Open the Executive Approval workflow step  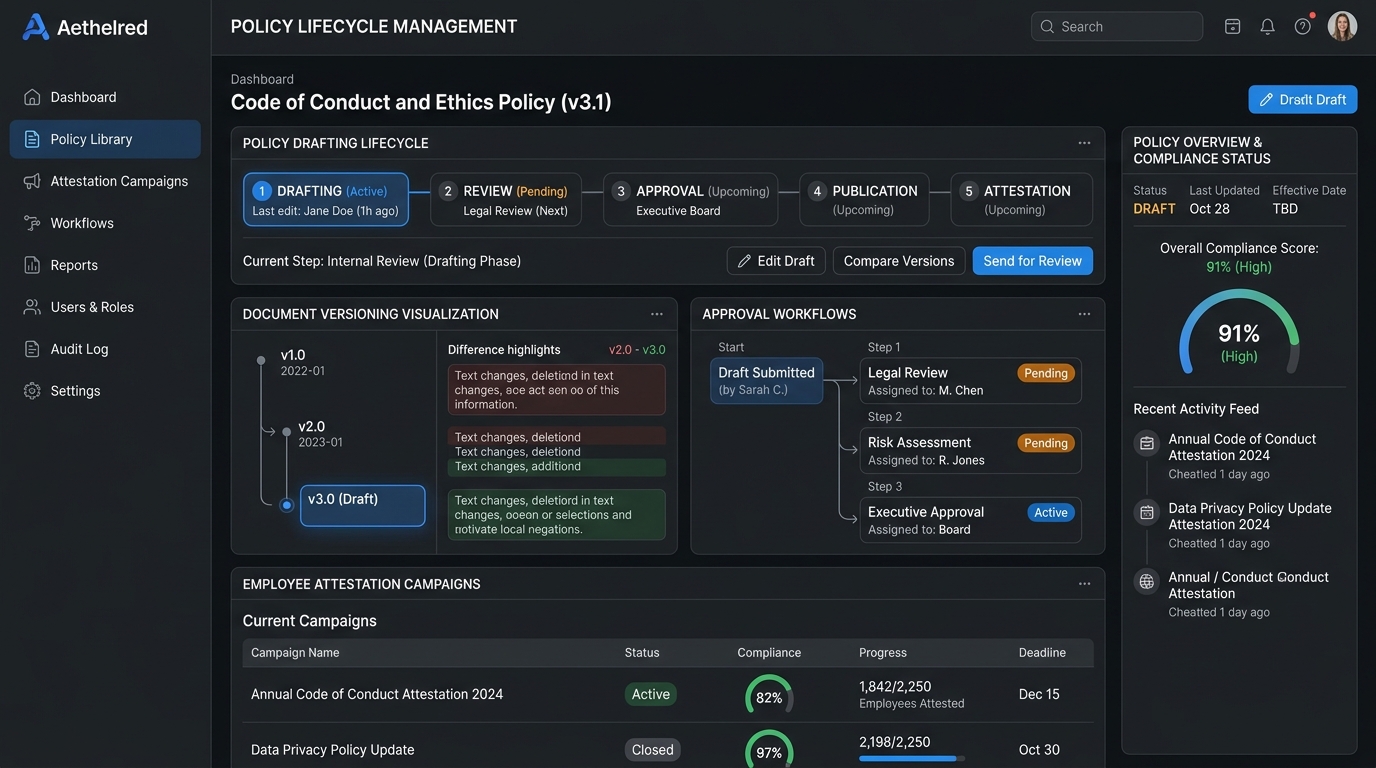(971, 520)
